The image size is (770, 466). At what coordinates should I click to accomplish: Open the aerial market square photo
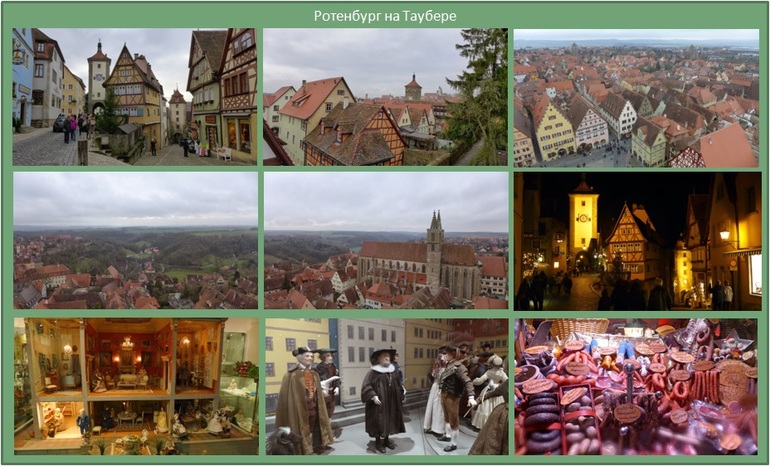pyautogui.click(x=636, y=97)
